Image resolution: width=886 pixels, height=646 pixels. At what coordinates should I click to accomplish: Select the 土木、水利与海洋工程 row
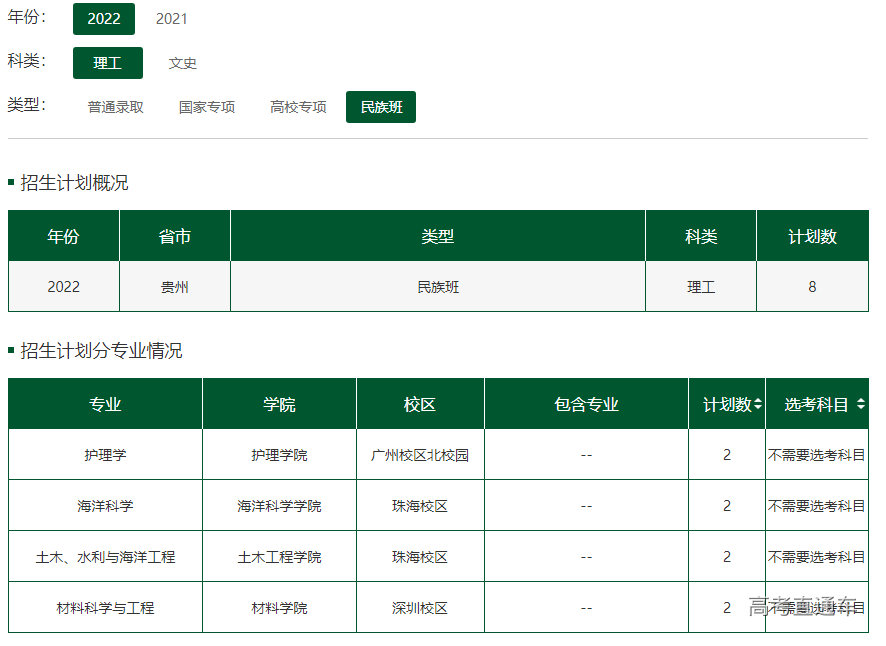pyautogui.click(x=105, y=557)
